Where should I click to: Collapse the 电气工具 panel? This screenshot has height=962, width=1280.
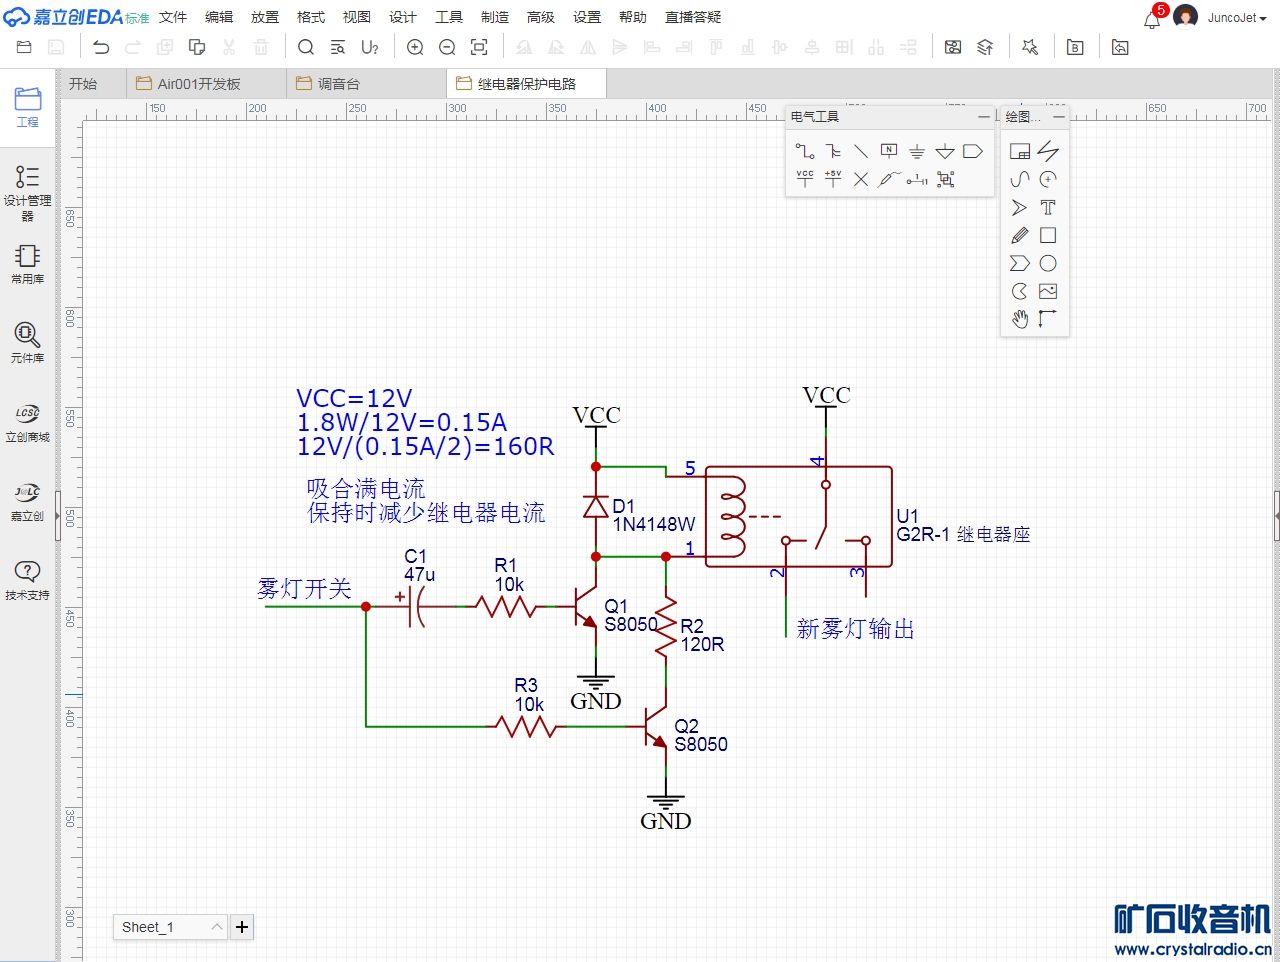(983, 117)
